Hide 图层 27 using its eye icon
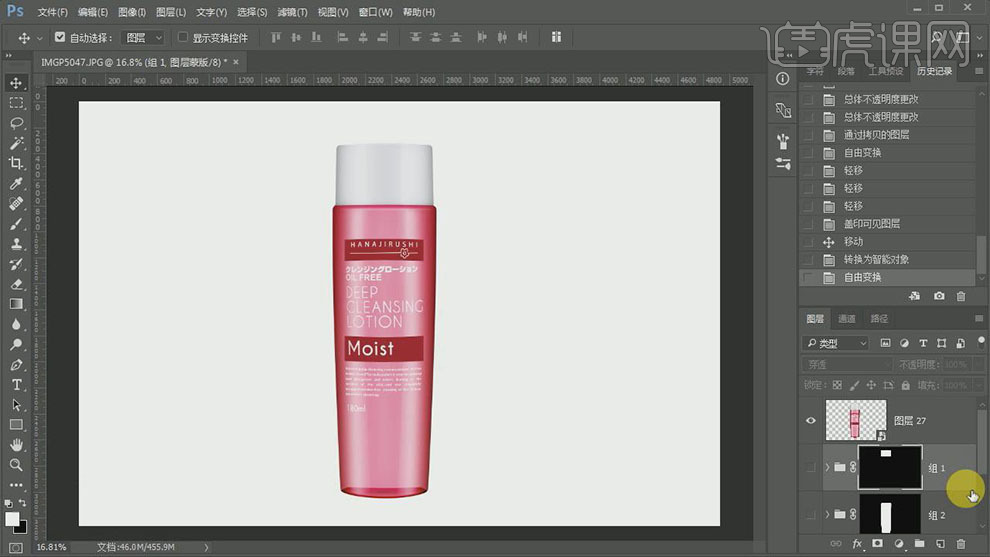Screen dimensions: 990x557 (x=811, y=421)
